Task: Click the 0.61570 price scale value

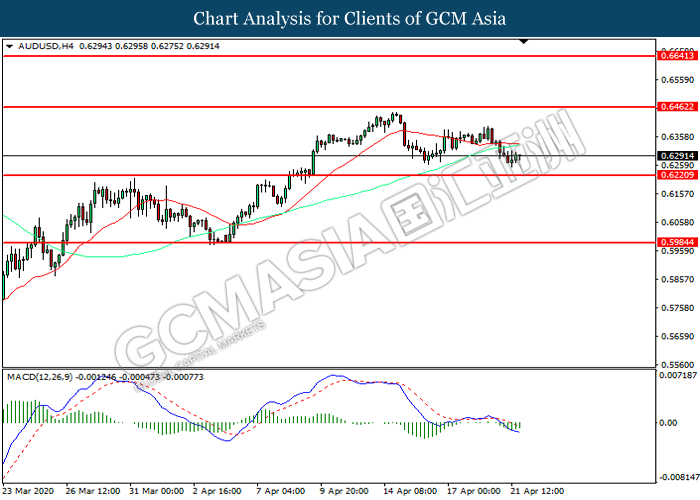Action: [x=678, y=194]
